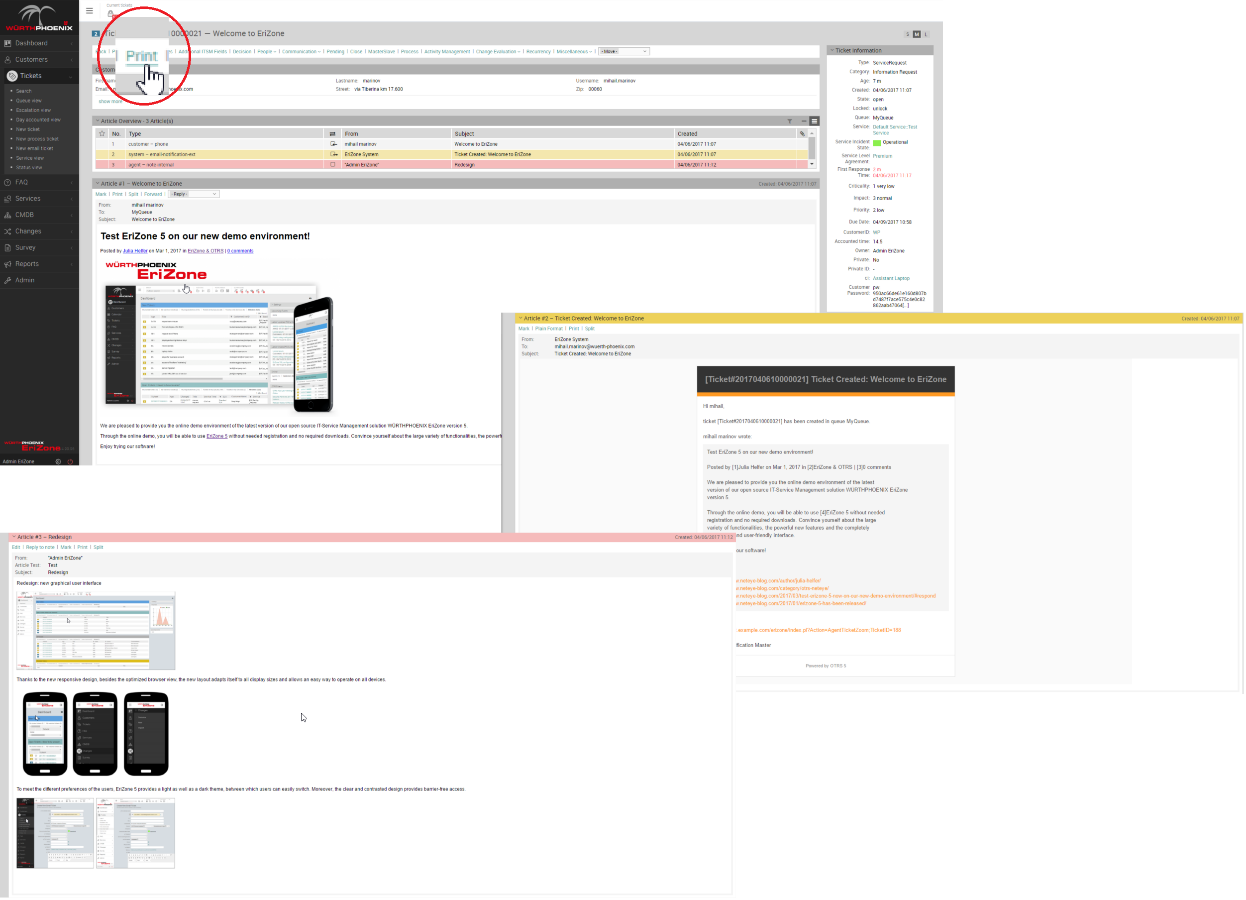Open the Premium service level agreement link
This screenshot has height=900, width=1246.
(882, 156)
